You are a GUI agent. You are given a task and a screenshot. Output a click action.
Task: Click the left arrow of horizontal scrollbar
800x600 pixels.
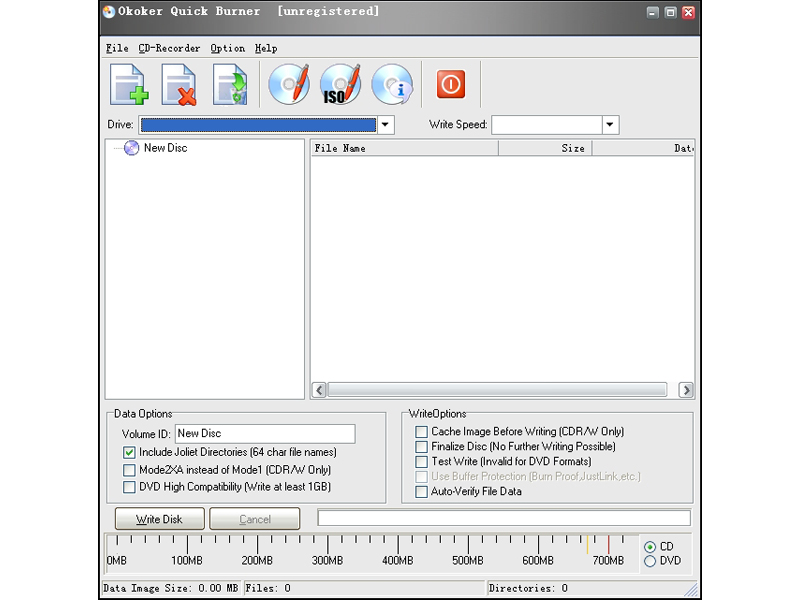click(319, 390)
